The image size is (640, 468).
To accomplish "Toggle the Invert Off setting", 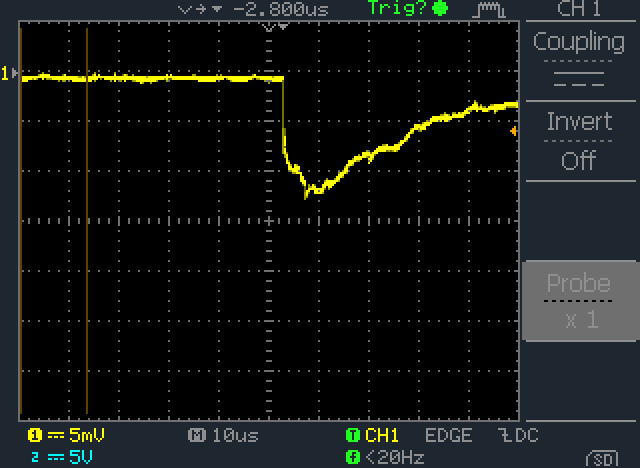I will (x=580, y=141).
